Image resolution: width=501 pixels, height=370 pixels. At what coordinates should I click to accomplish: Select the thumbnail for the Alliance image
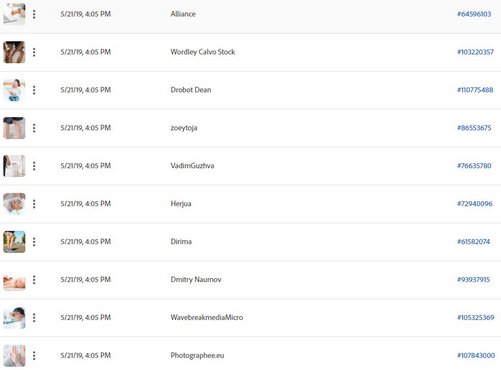click(x=14, y=14)
